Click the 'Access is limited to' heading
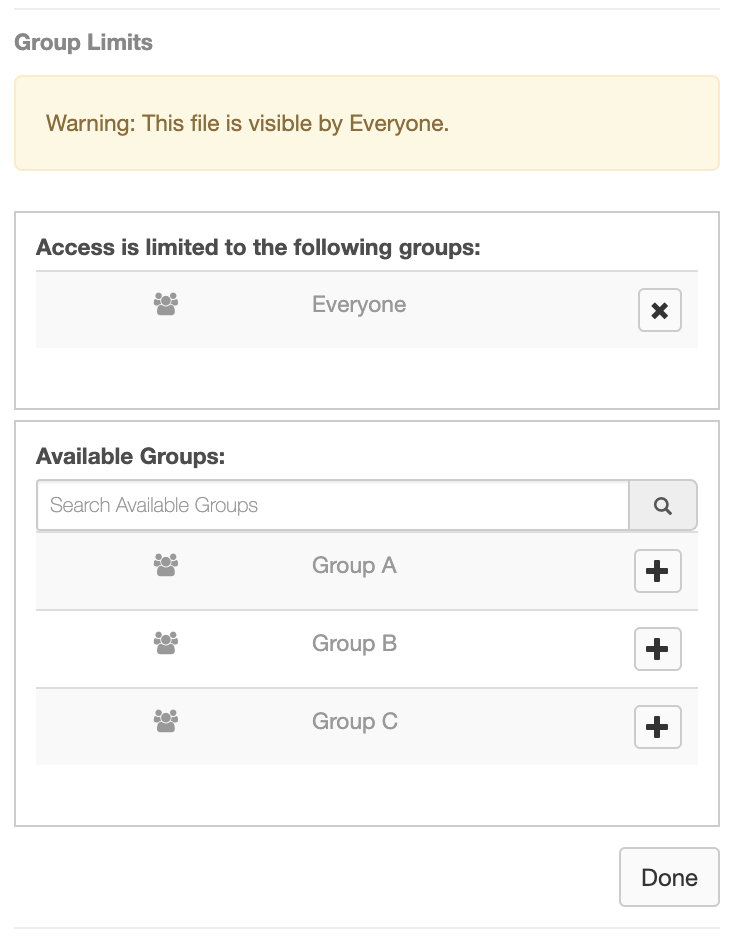The image size is (736, 940). pyautogui.click(x=258, y=248)
